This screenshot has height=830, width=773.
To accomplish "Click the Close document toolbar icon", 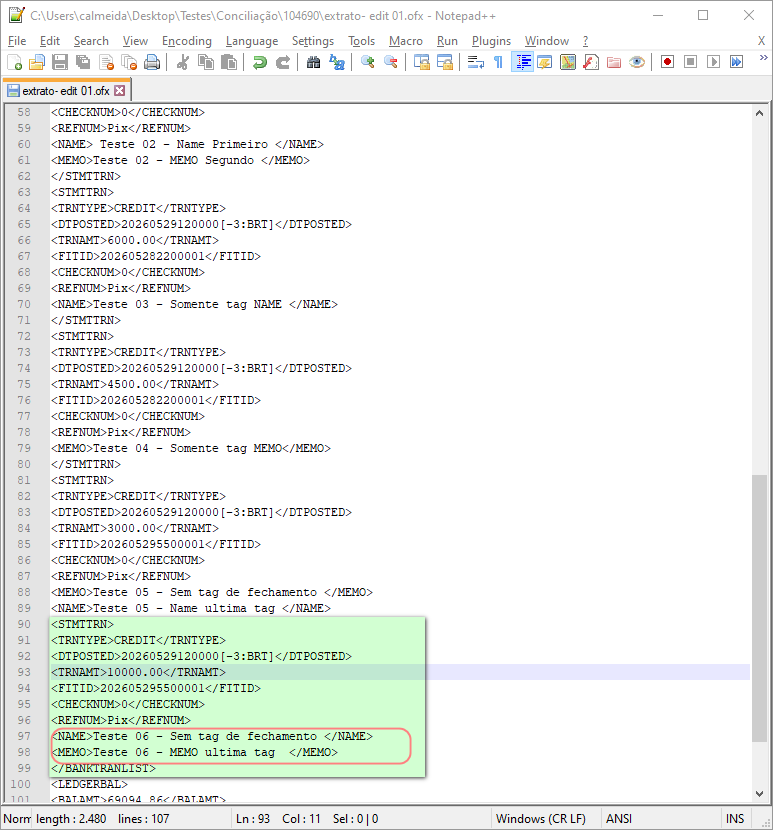I will (x=106, y=62).
